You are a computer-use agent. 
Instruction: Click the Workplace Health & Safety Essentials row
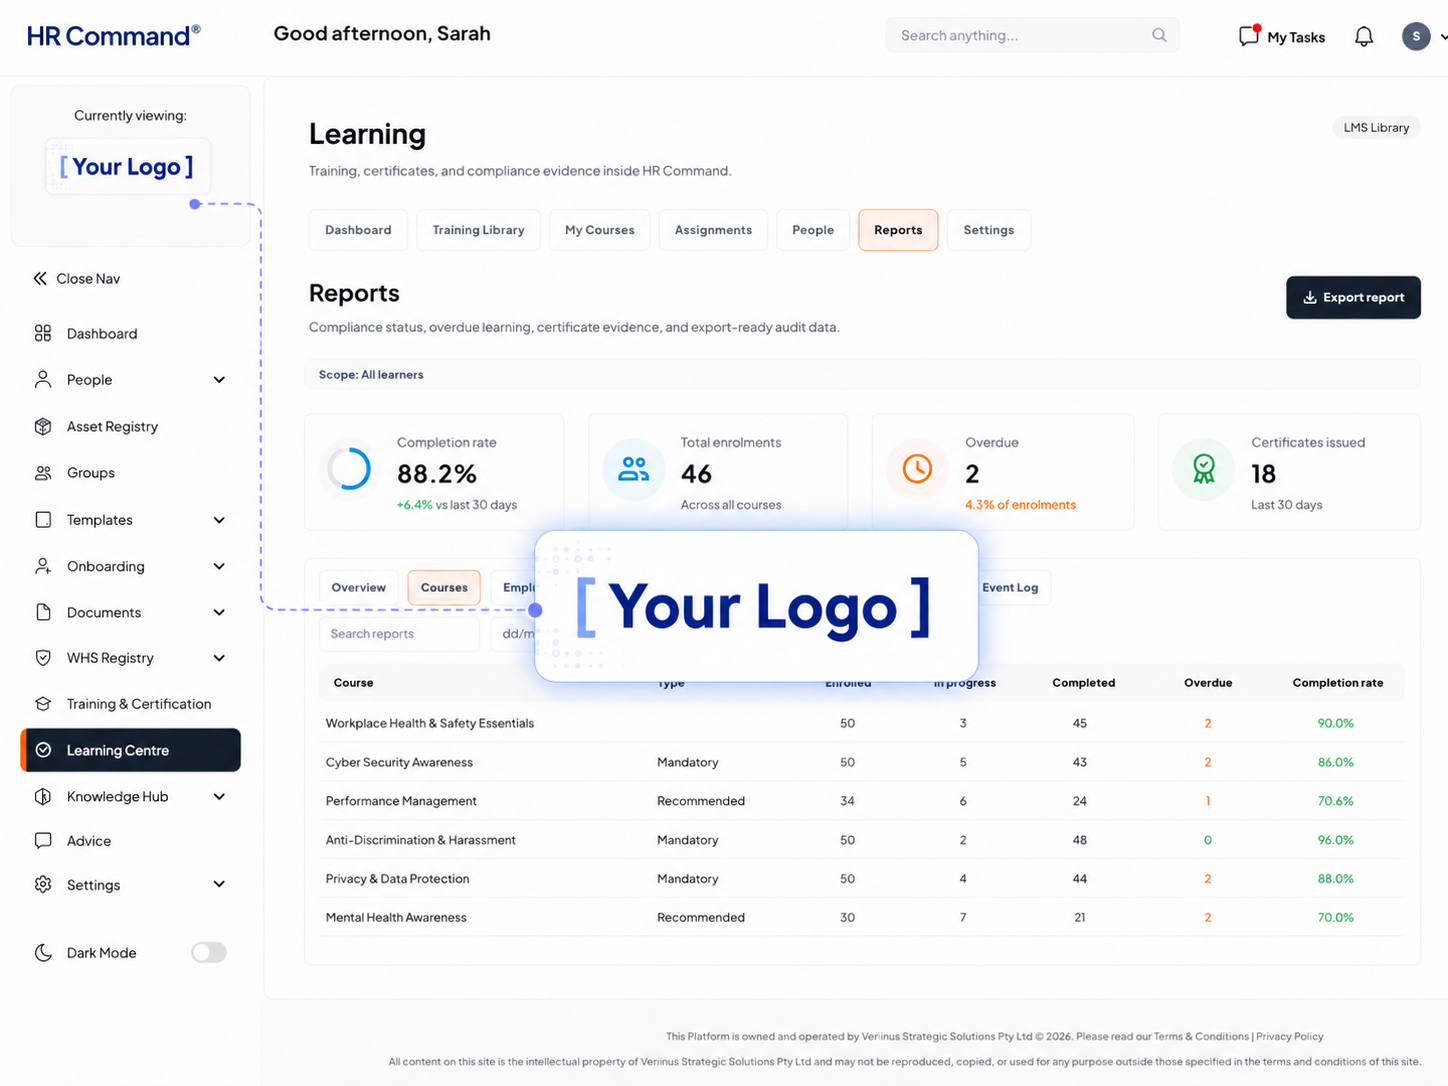coord(862,723)
